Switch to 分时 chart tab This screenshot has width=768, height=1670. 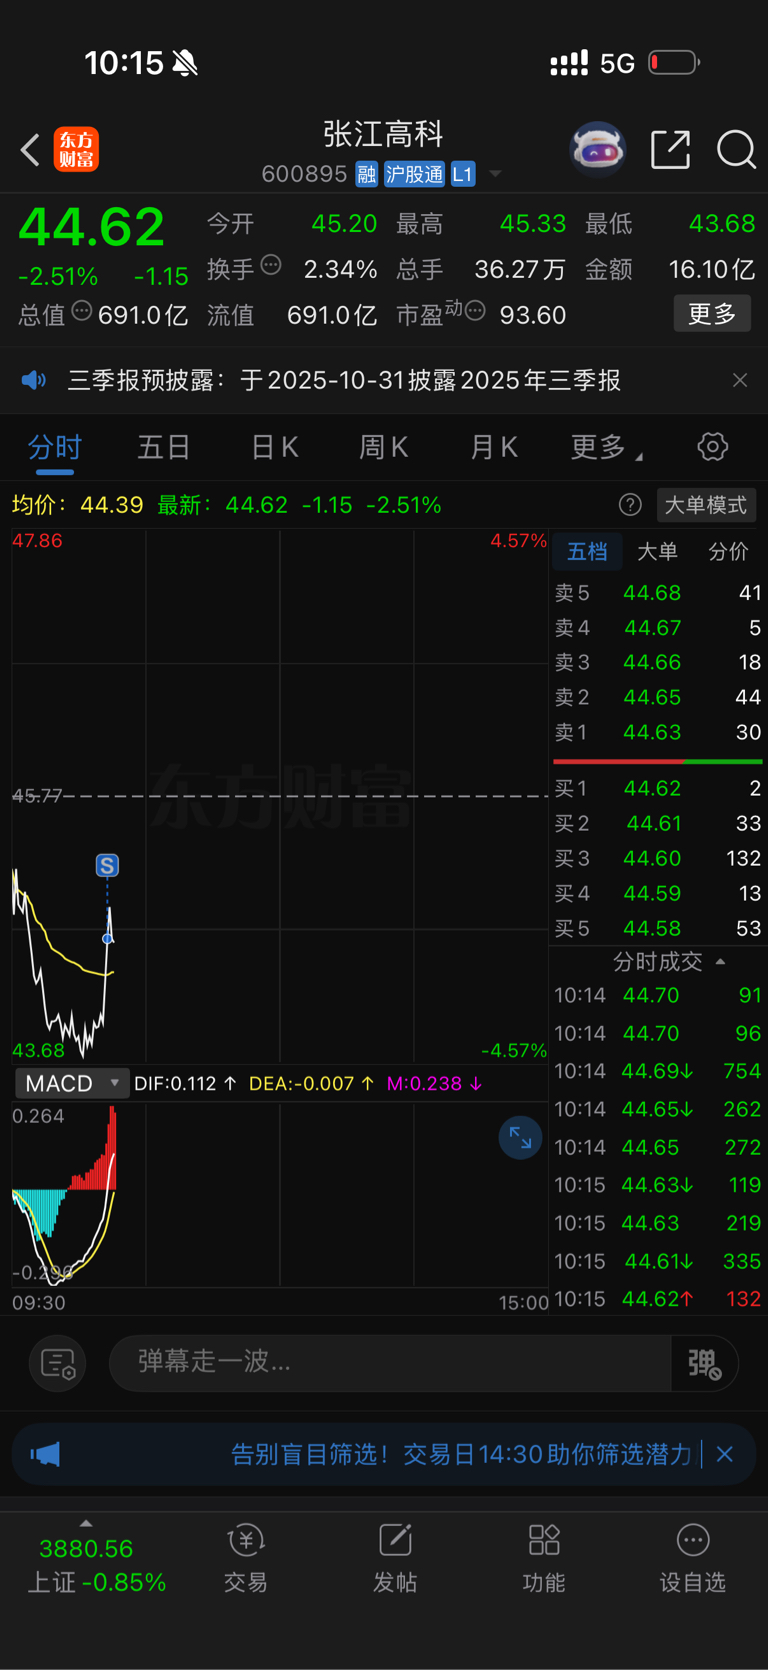(55, 447)
